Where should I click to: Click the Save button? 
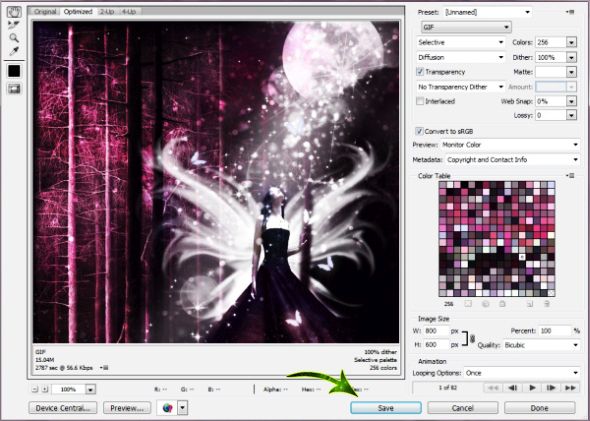(386, 408)
